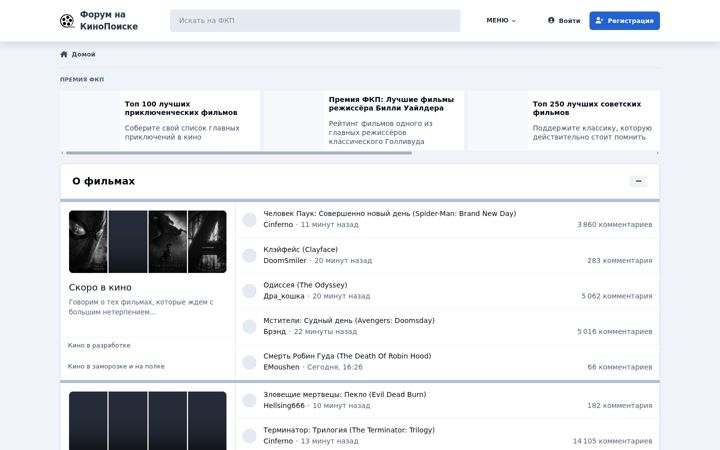Collapse the О фильмах section

coord(638,181)
